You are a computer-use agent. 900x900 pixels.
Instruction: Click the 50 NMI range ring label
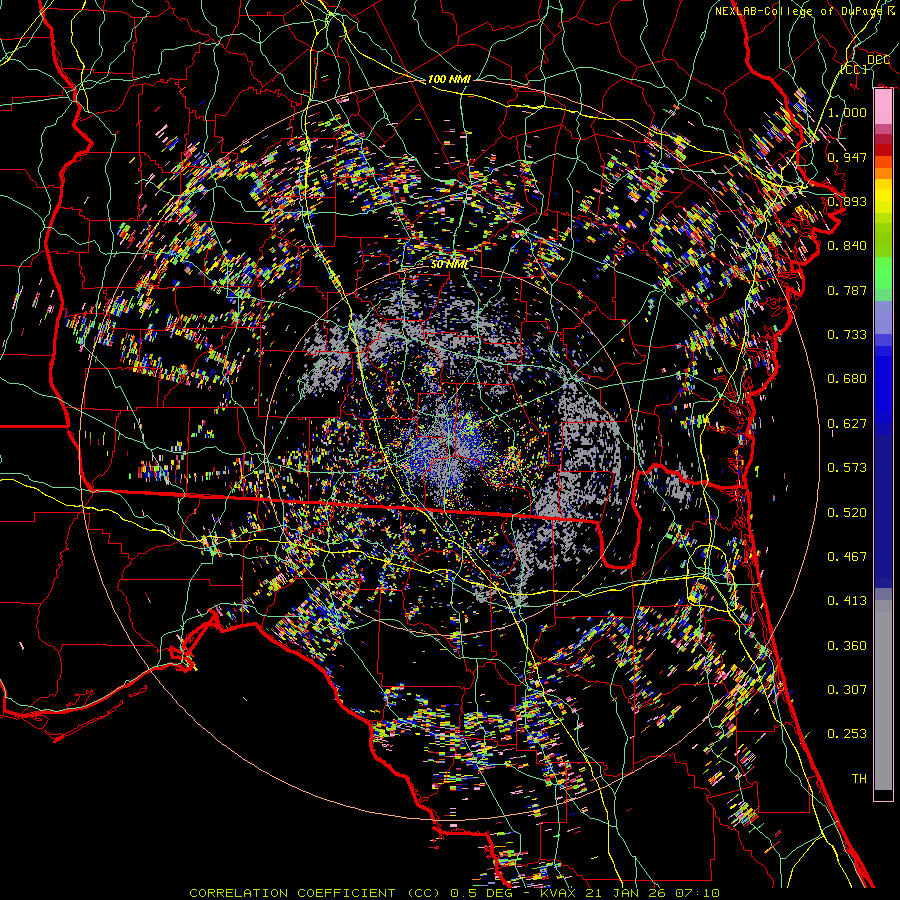click(x=449, y=264)
